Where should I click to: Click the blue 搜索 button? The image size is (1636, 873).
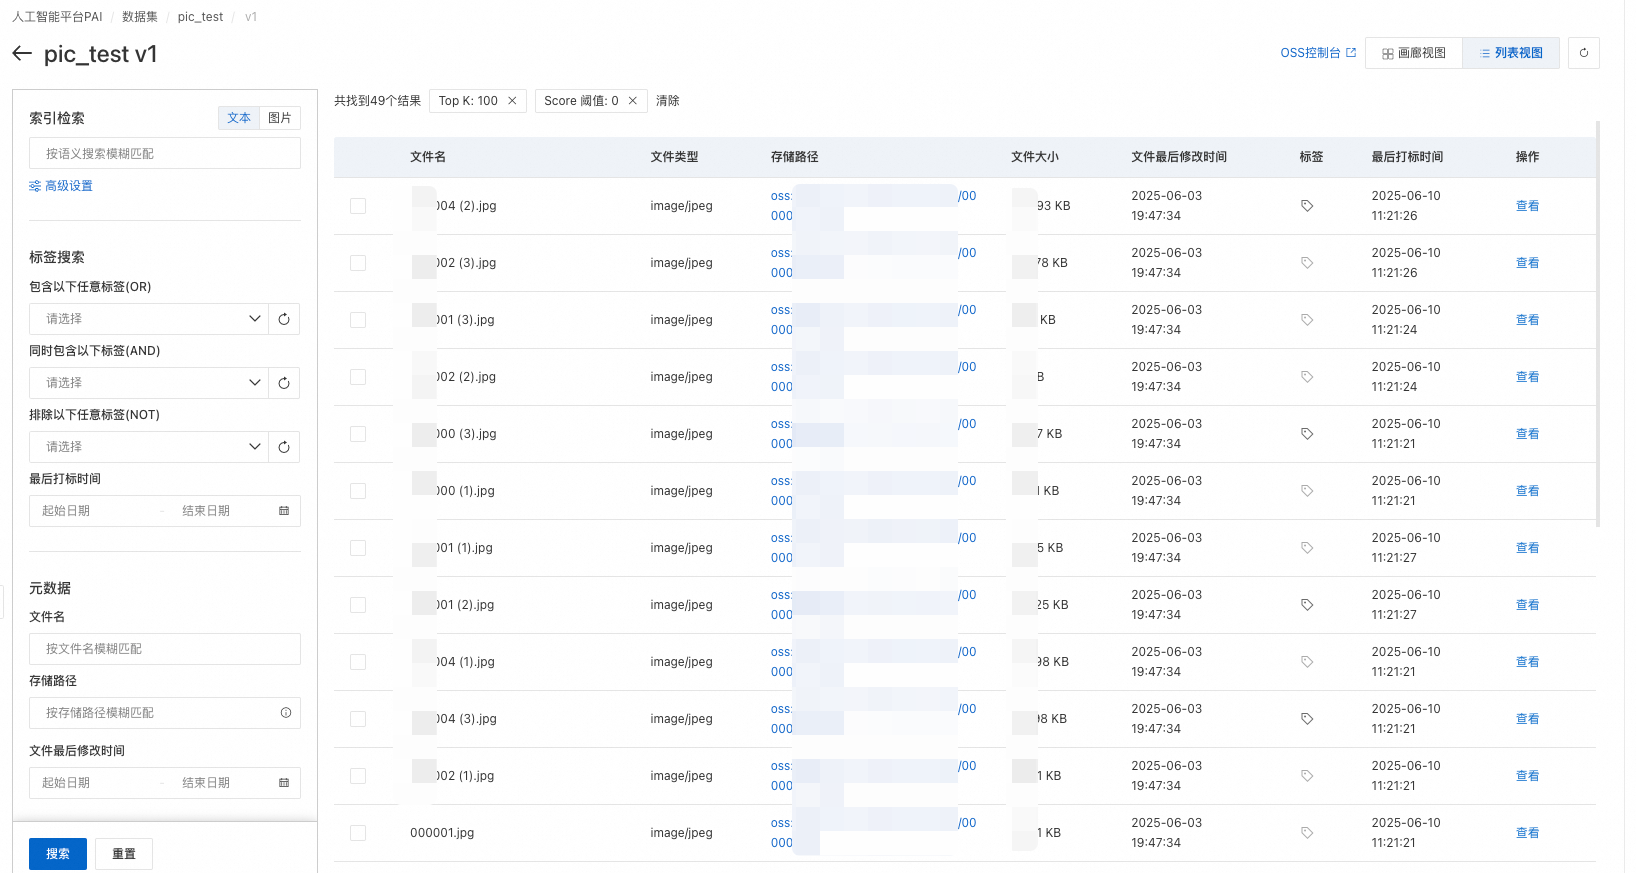[58, 854]
